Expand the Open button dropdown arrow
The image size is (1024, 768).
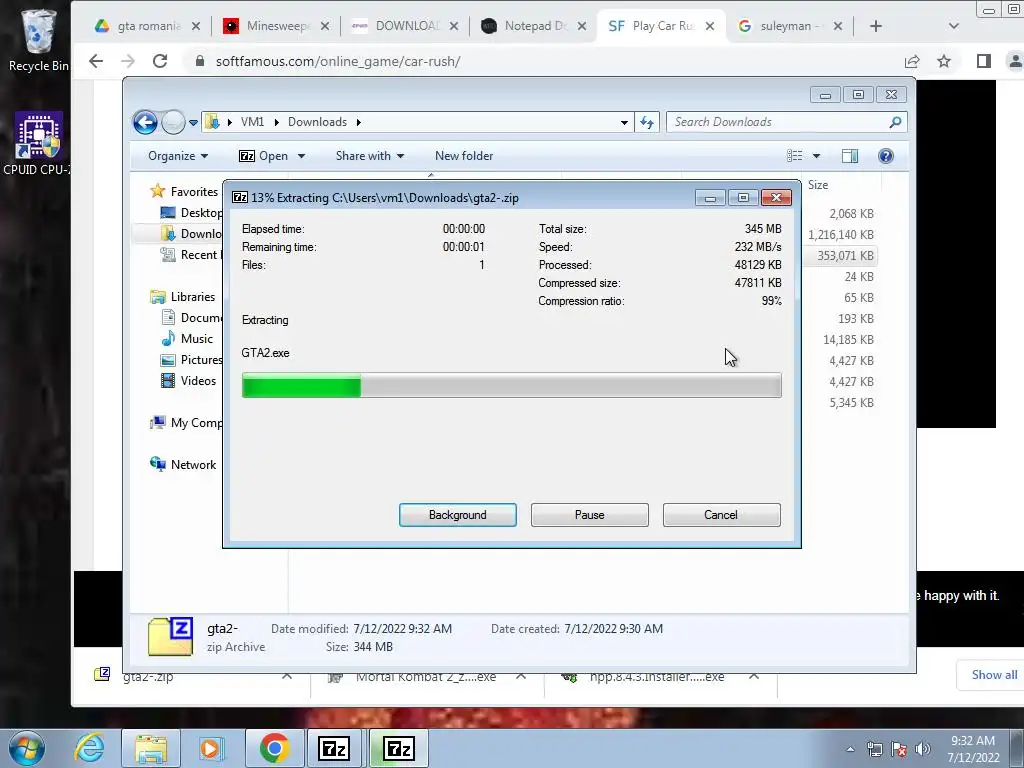[x=301, y=156]
